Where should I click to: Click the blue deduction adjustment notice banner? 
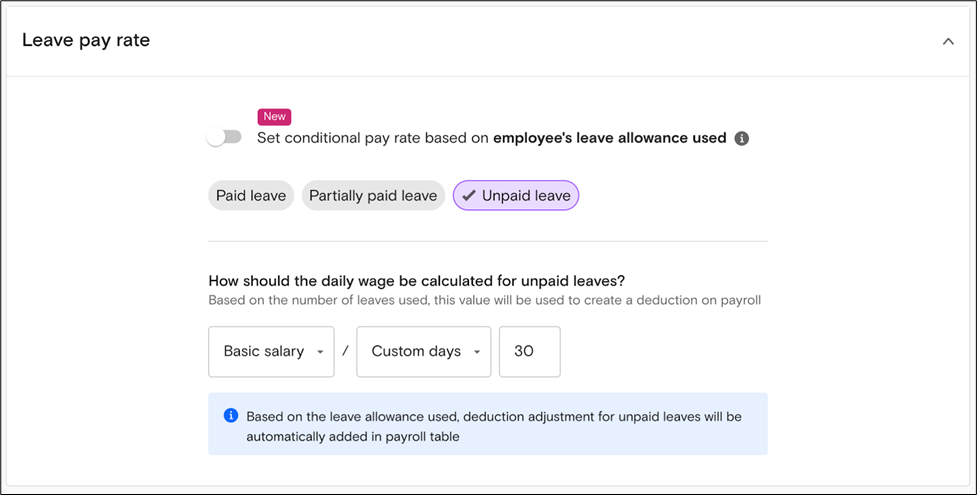[x=488, y=424]
